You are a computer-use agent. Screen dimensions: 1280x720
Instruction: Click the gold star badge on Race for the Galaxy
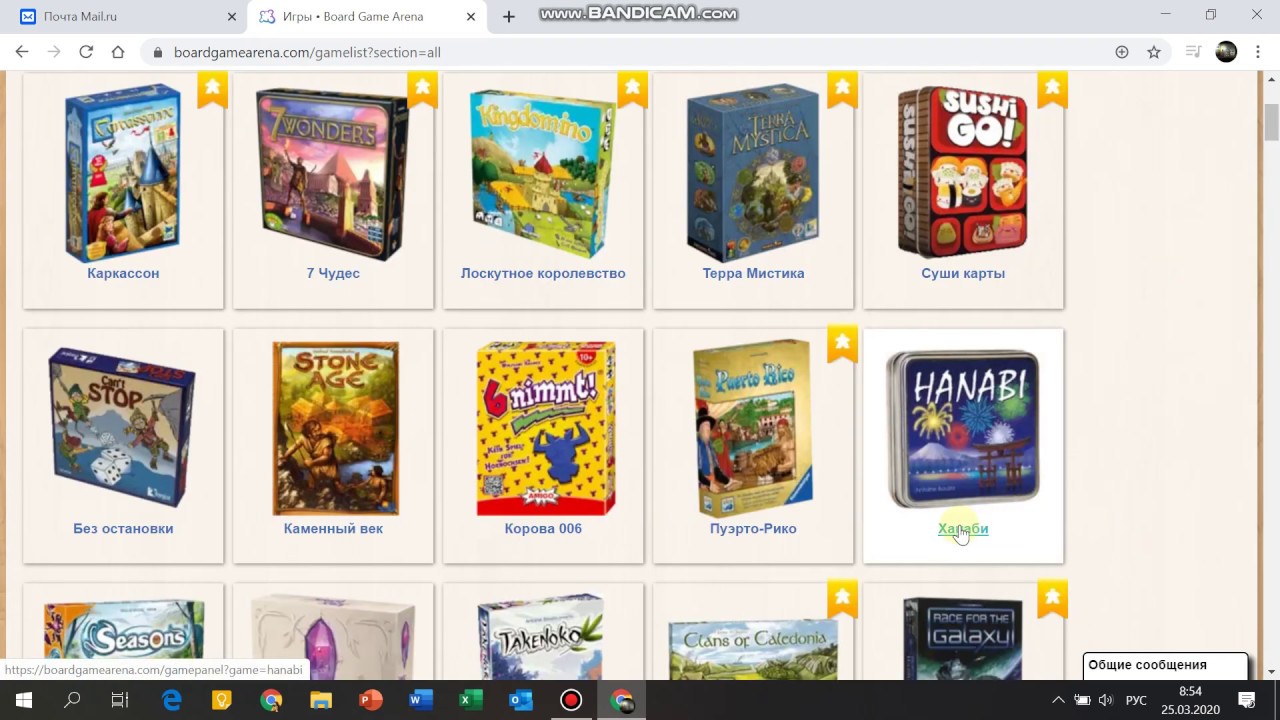pyautogui.click(x=1052, y=600)
